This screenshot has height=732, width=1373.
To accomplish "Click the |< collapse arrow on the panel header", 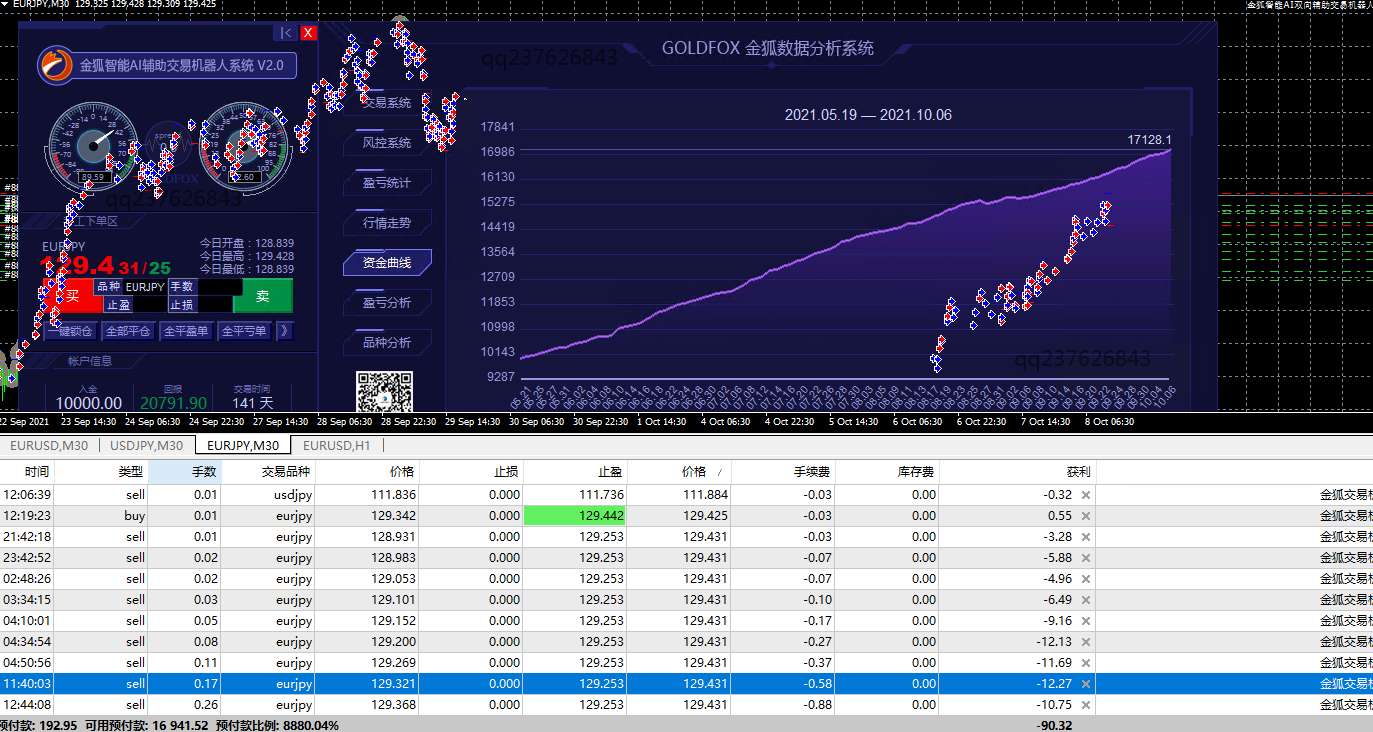I will [284, 32].
